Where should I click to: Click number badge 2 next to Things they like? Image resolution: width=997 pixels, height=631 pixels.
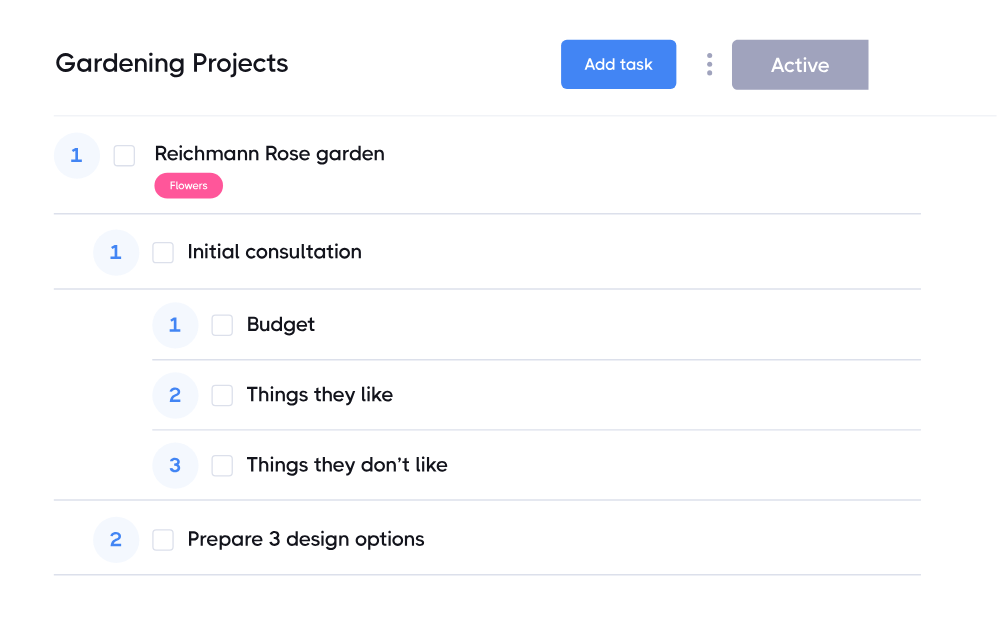point(175,395)
